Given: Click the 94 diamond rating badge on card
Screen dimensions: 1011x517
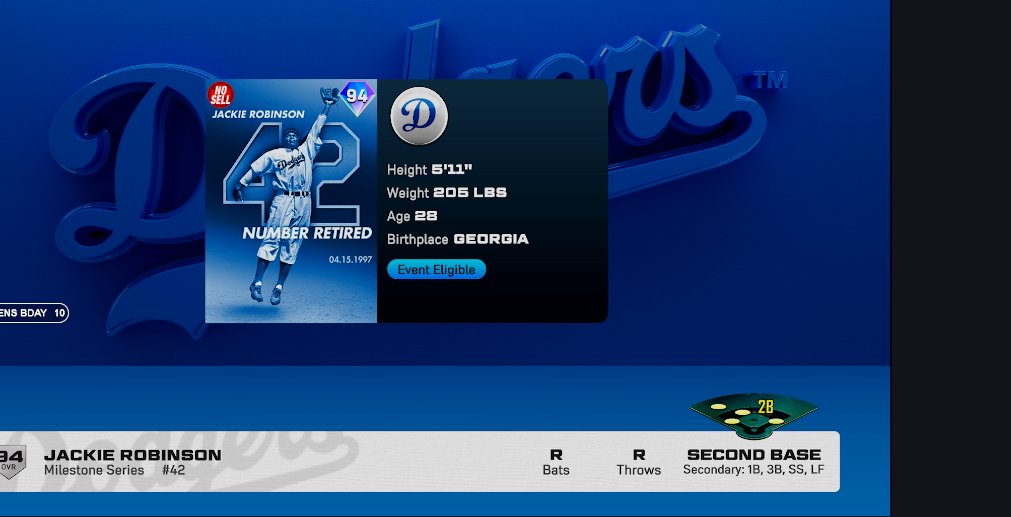Looking at the screenshot, I should point(357,97).
